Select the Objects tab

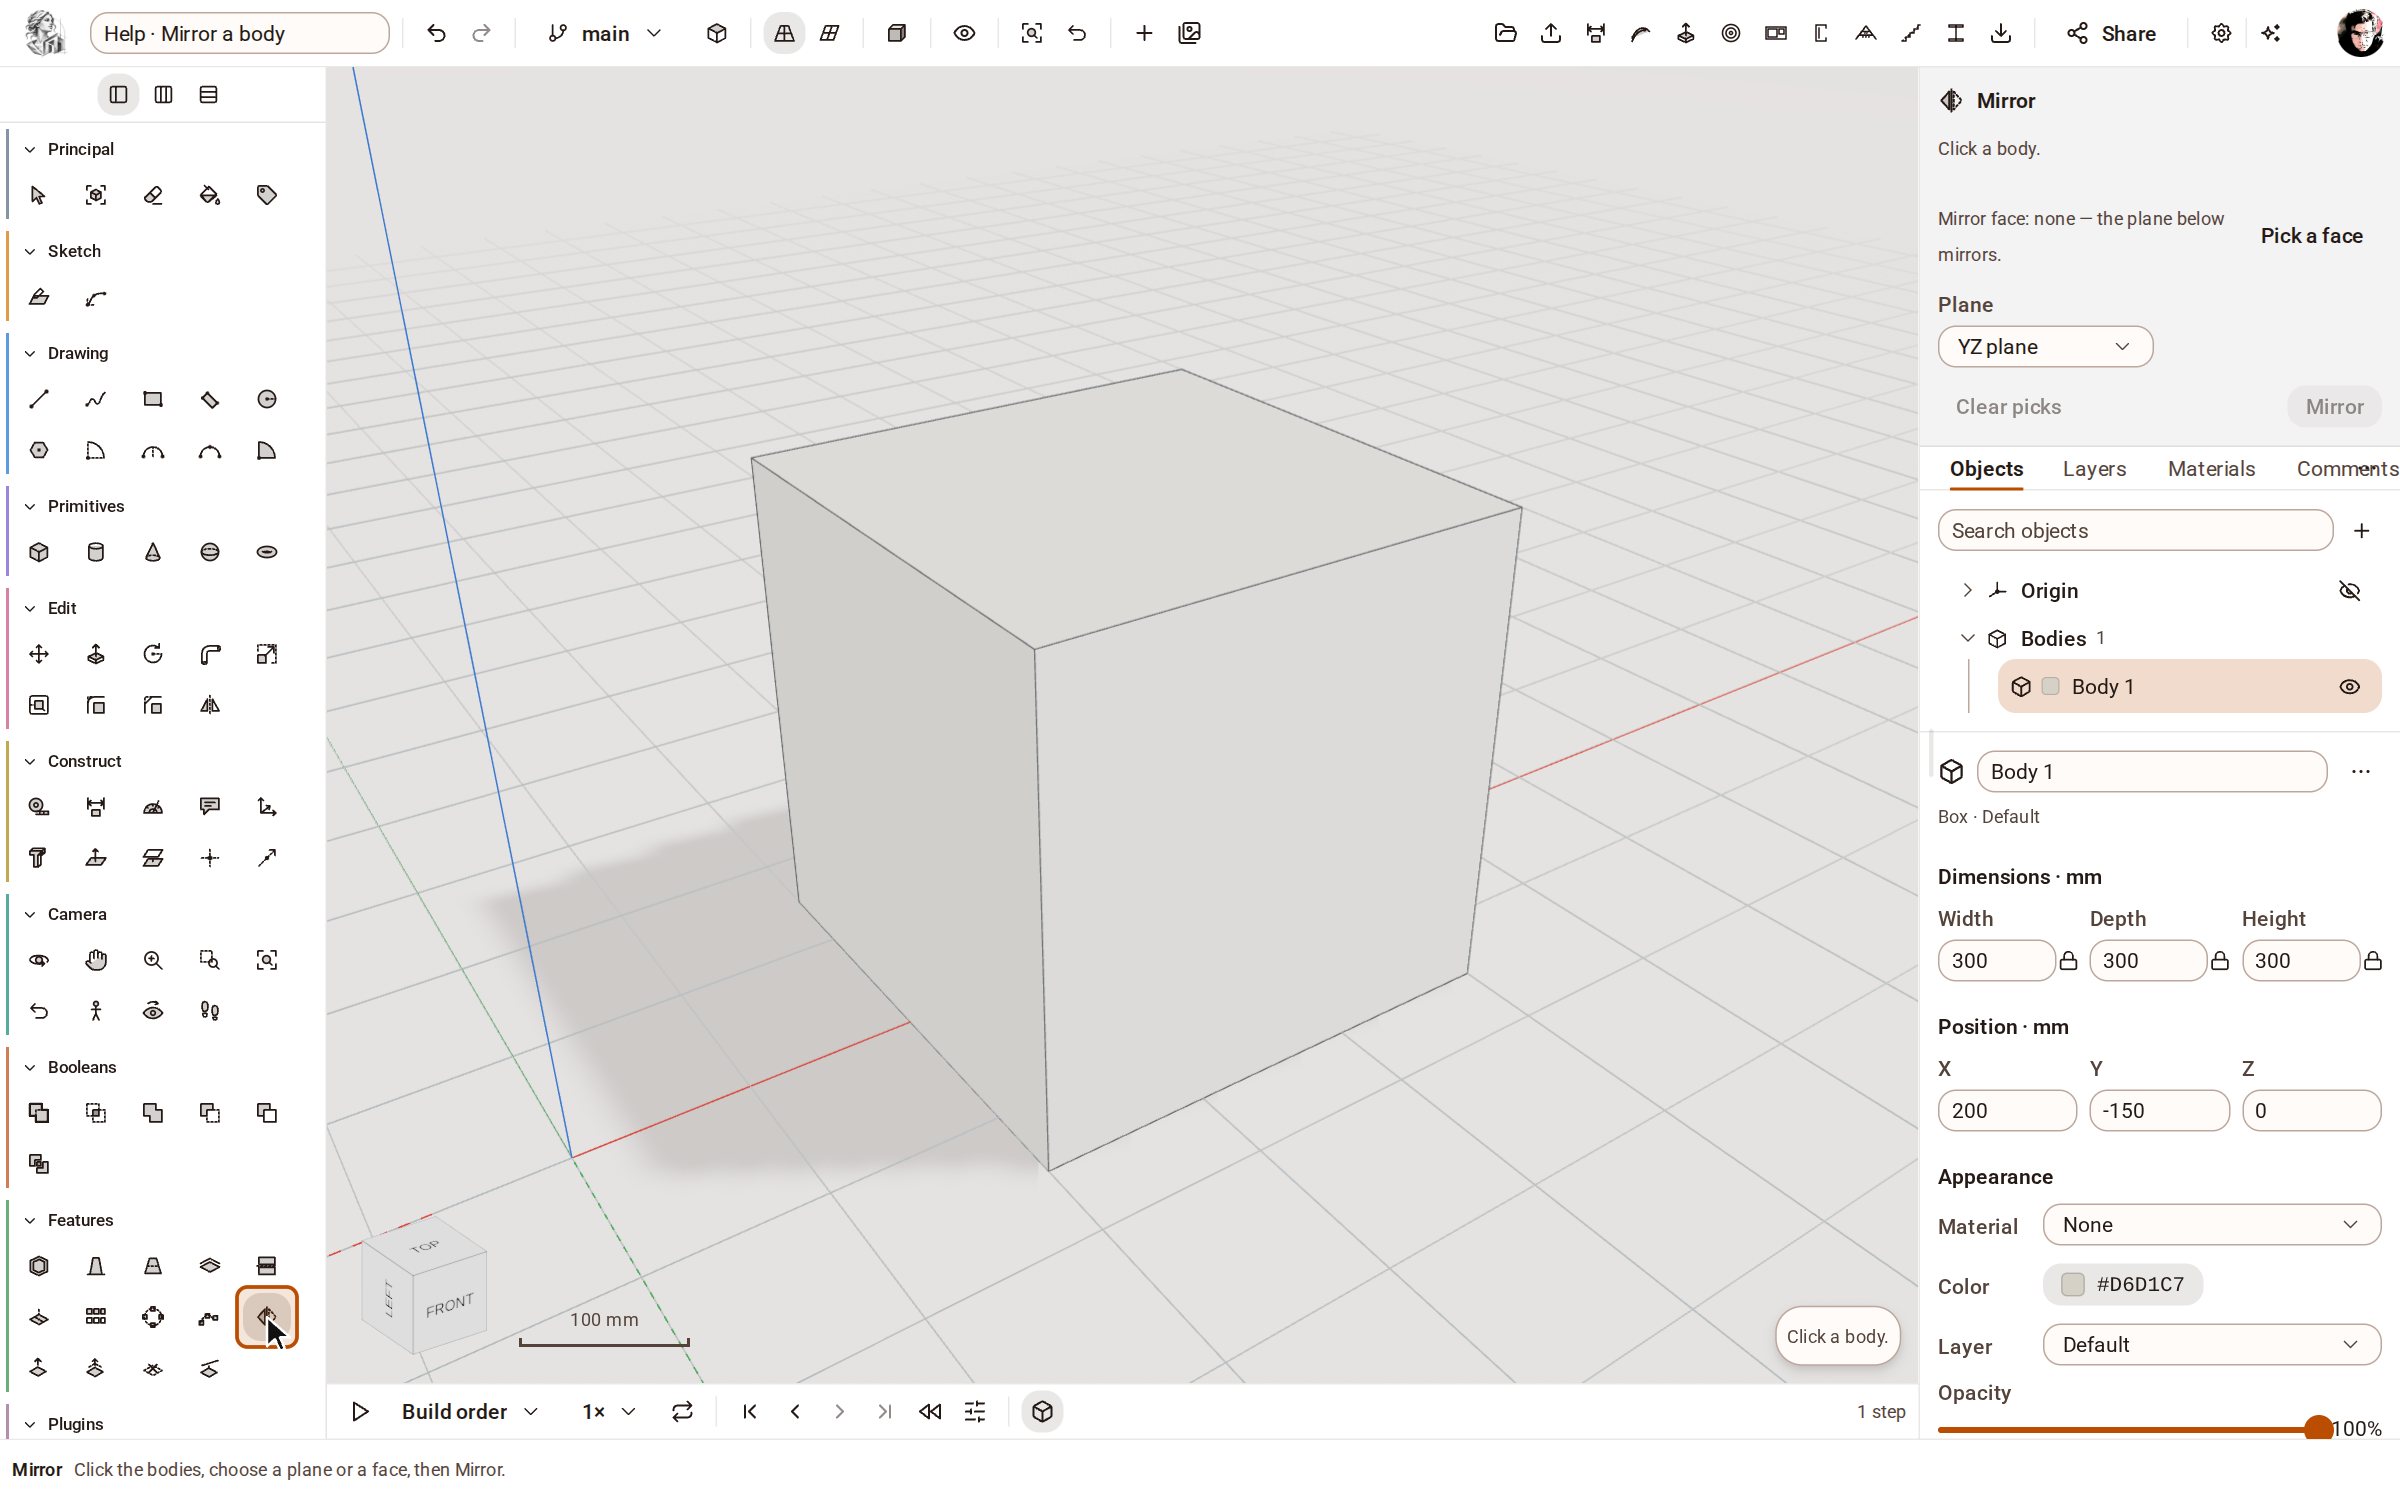(x=1986, y=469)
